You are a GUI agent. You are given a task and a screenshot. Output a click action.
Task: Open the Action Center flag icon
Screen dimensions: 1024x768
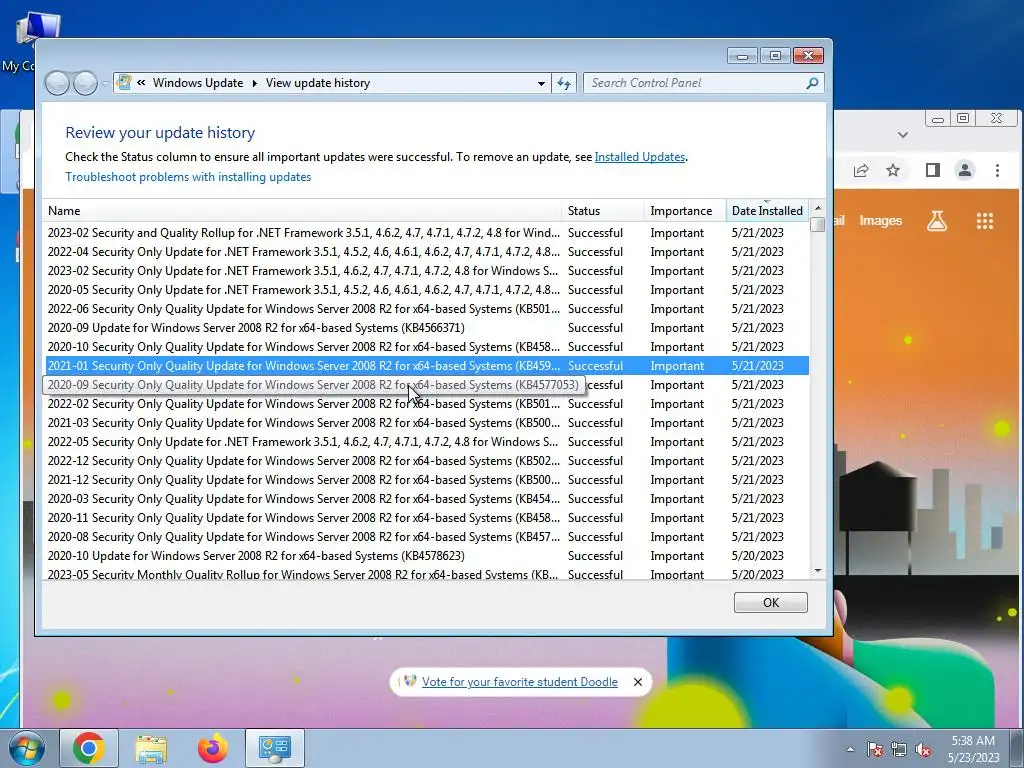click(x=875, y=749)
